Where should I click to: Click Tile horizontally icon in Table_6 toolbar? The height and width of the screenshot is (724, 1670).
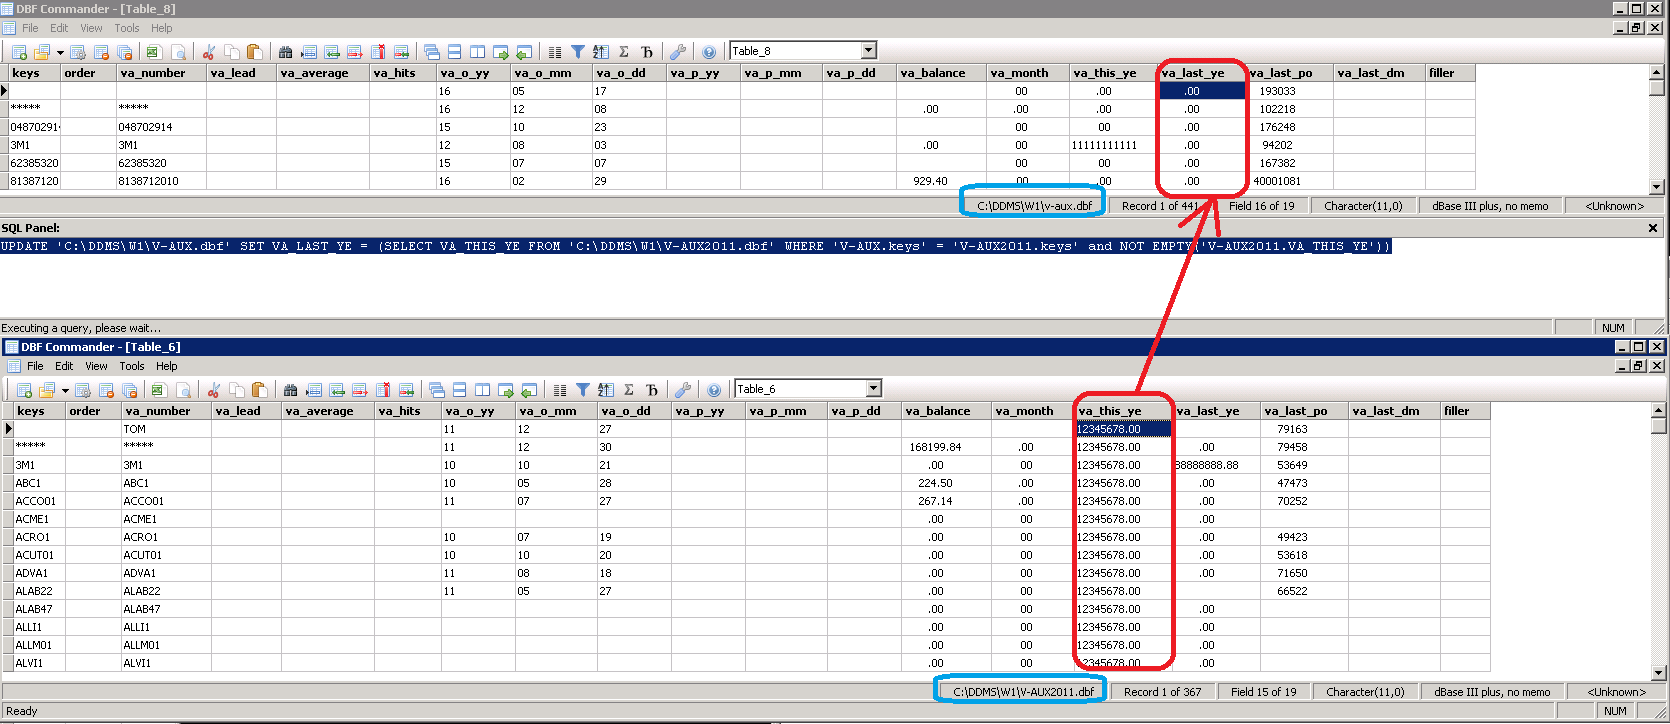click(459, 390)
